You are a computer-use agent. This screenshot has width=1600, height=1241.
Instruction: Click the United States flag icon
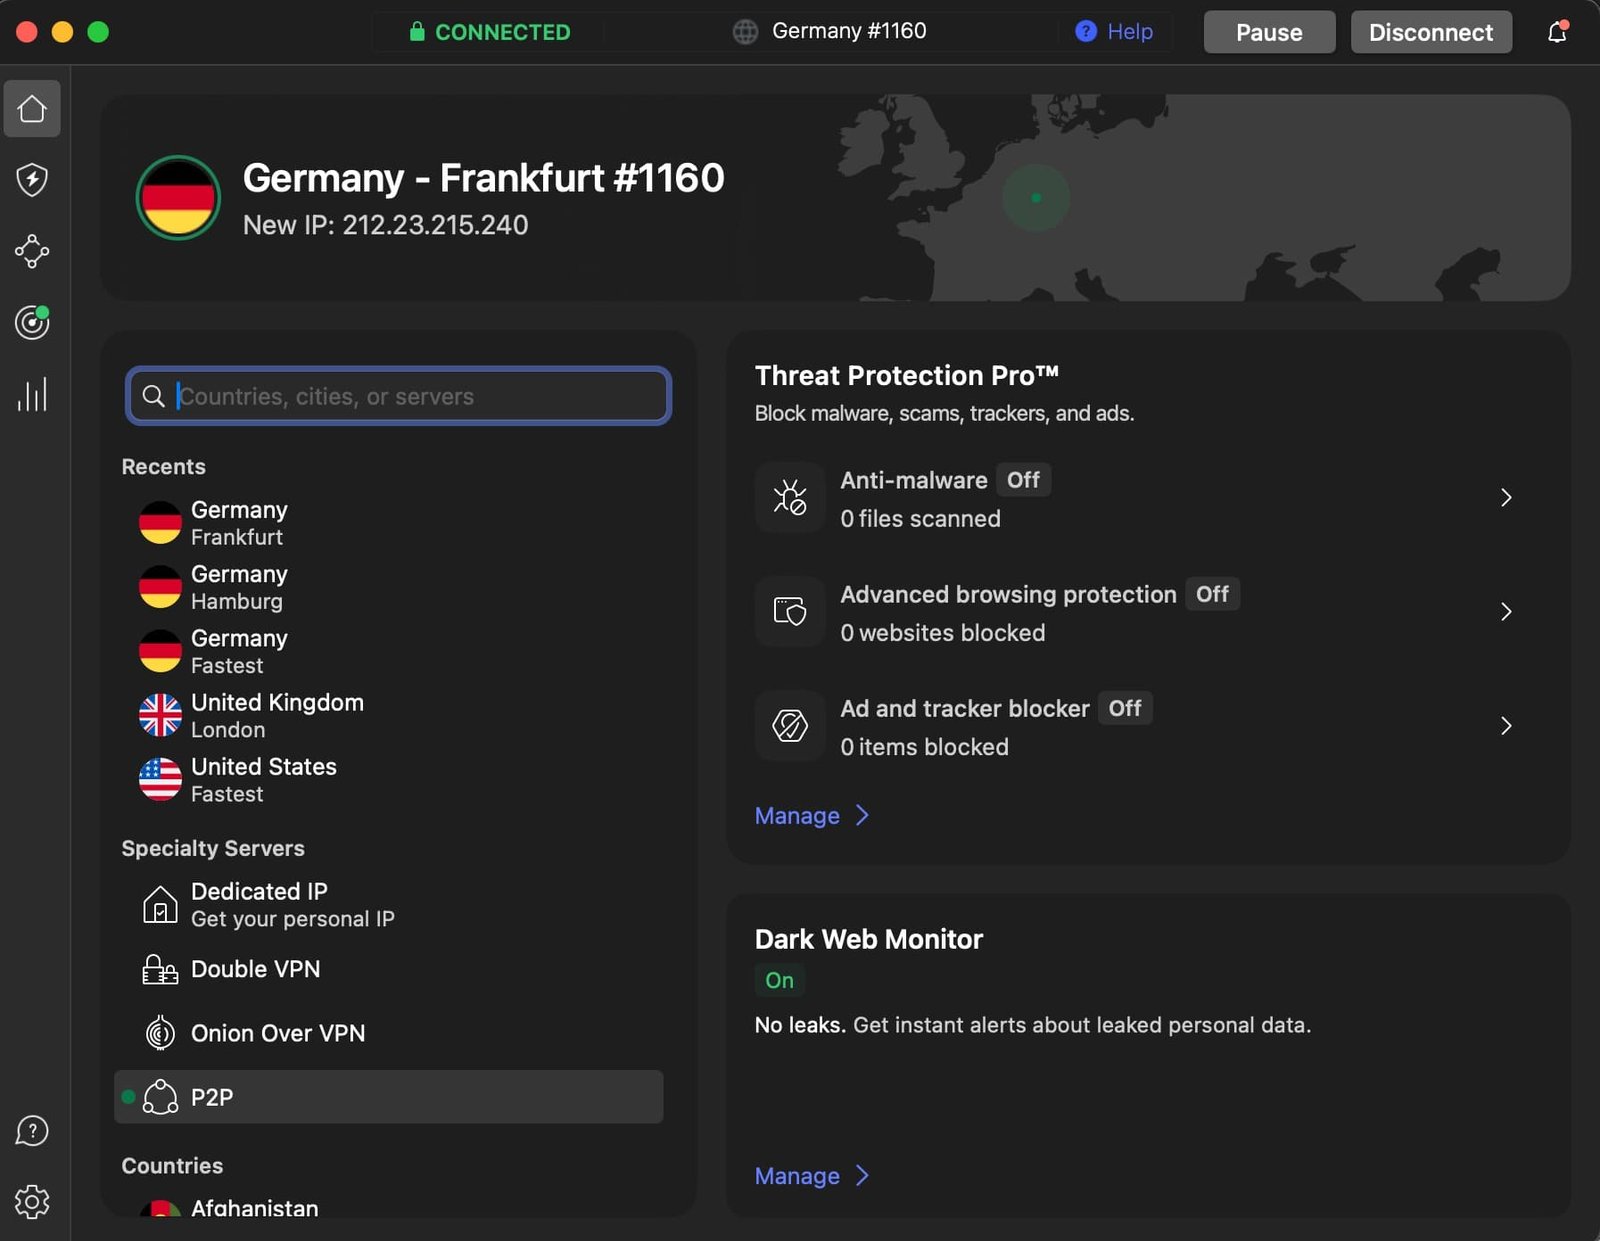coord(160,779)
